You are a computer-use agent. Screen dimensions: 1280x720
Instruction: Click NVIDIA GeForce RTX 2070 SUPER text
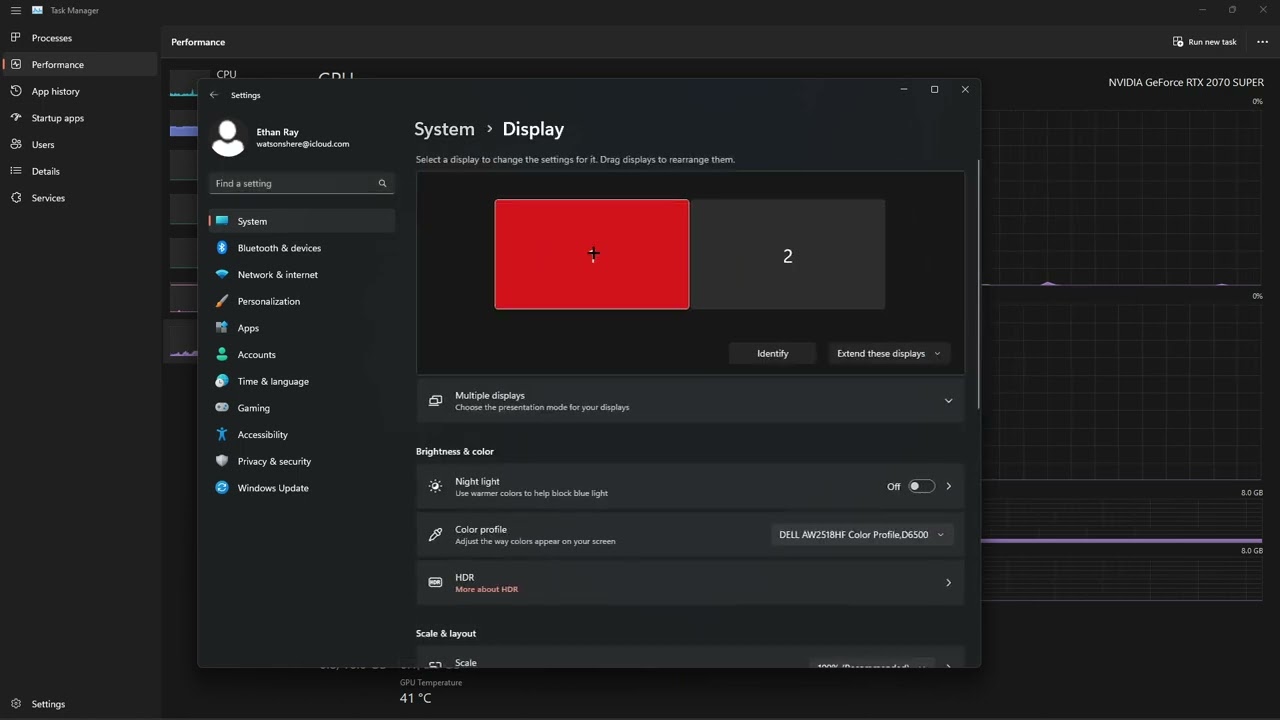[x=1186, y=83]
